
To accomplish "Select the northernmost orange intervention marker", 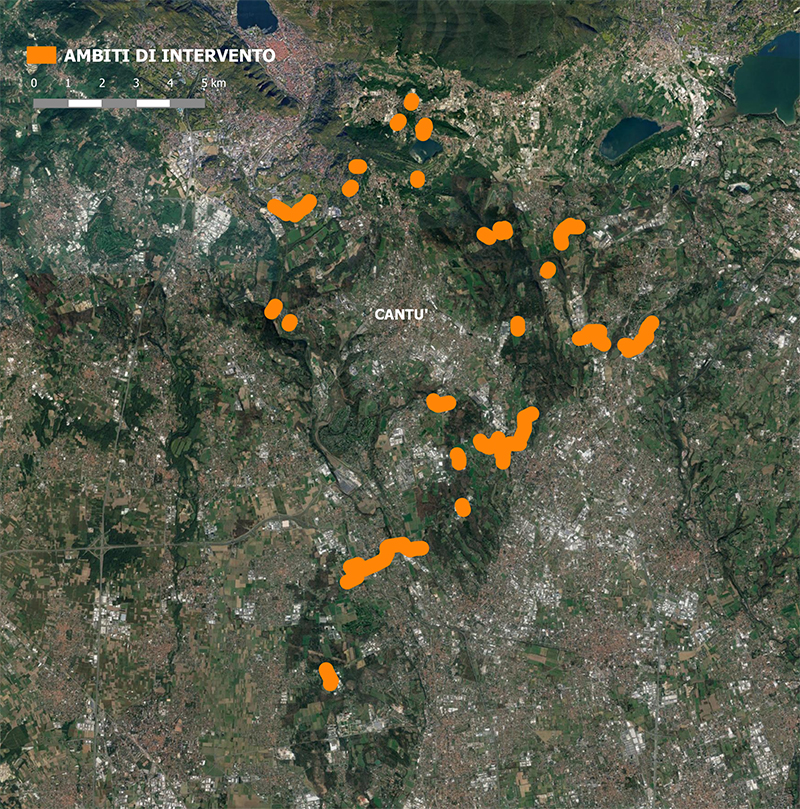I will click(411, 101).
